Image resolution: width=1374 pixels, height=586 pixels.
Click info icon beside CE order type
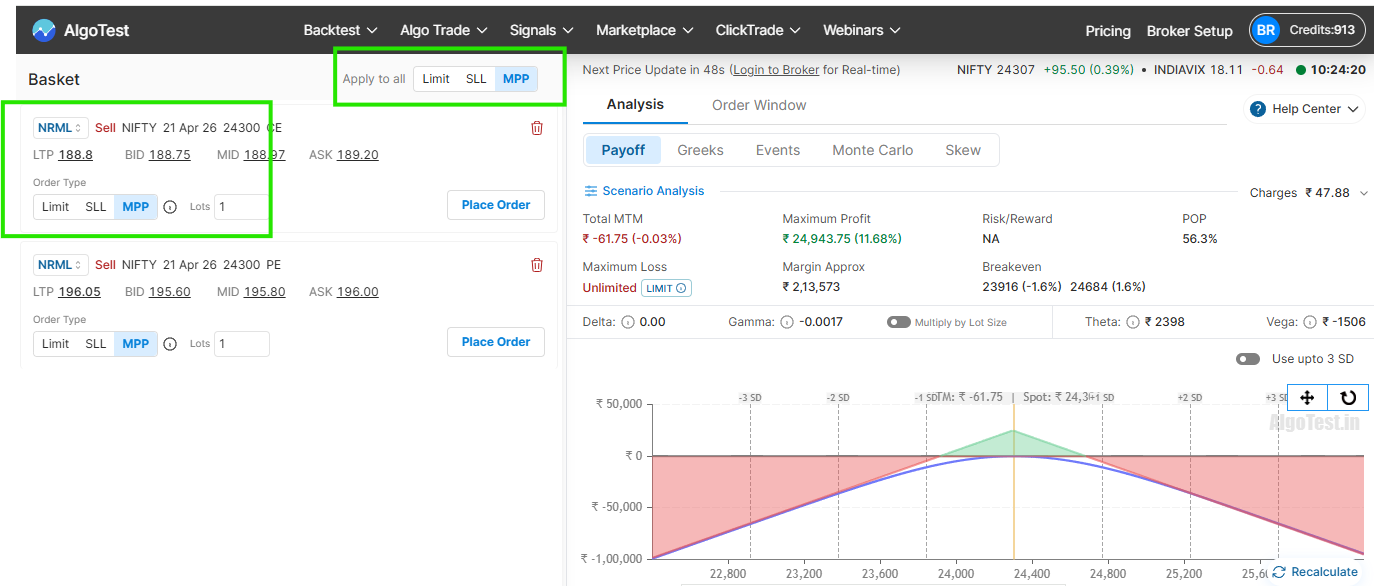tap(170, 207)
